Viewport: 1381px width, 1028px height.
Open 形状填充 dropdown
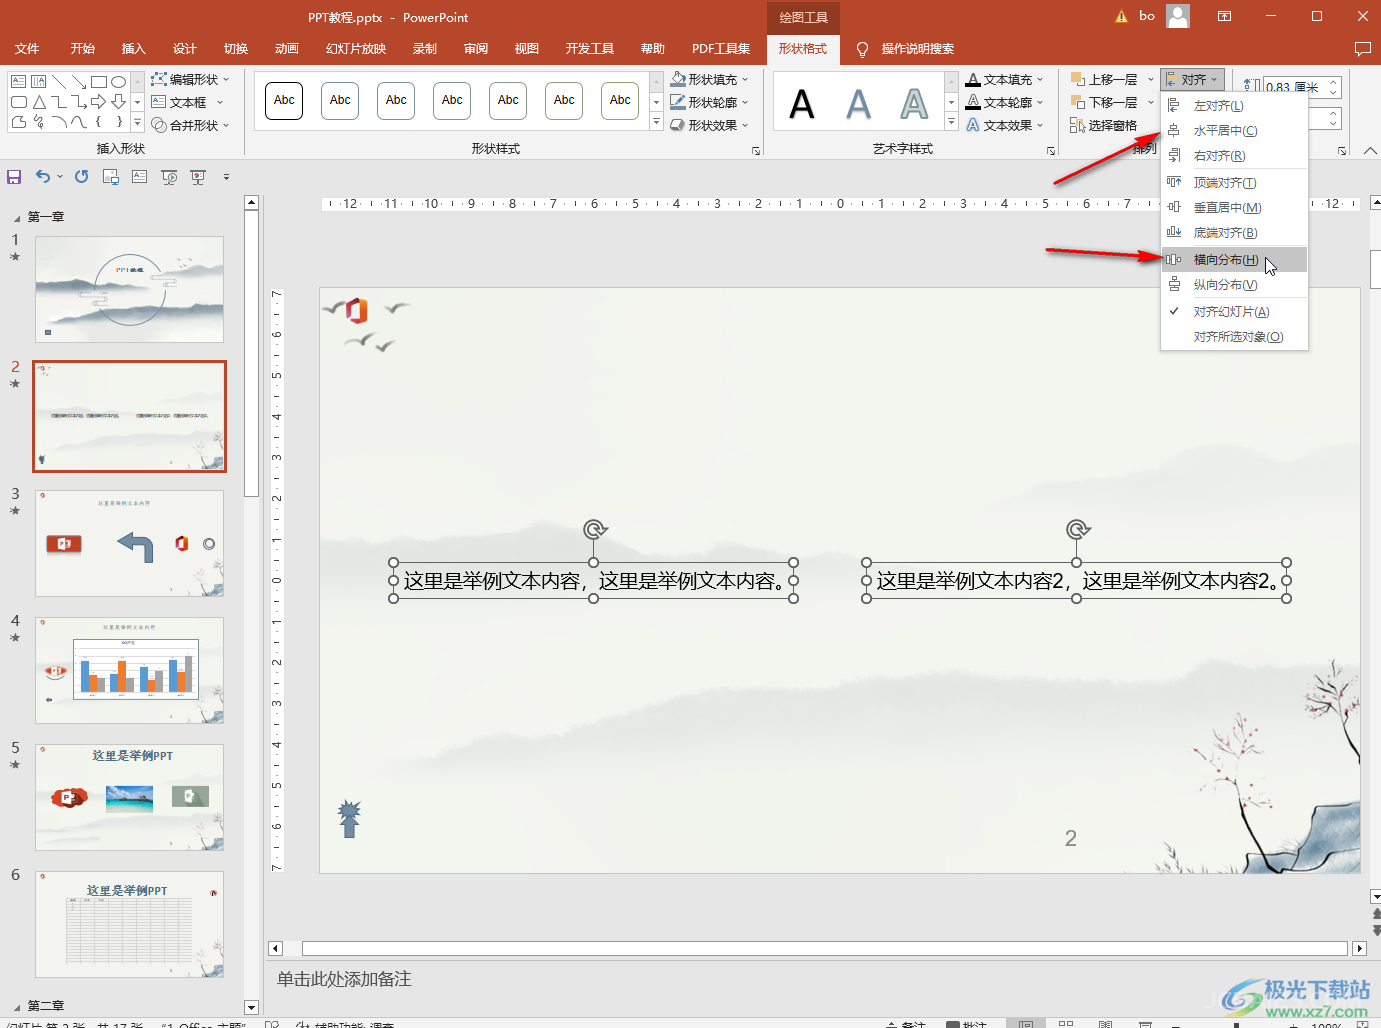709,79
